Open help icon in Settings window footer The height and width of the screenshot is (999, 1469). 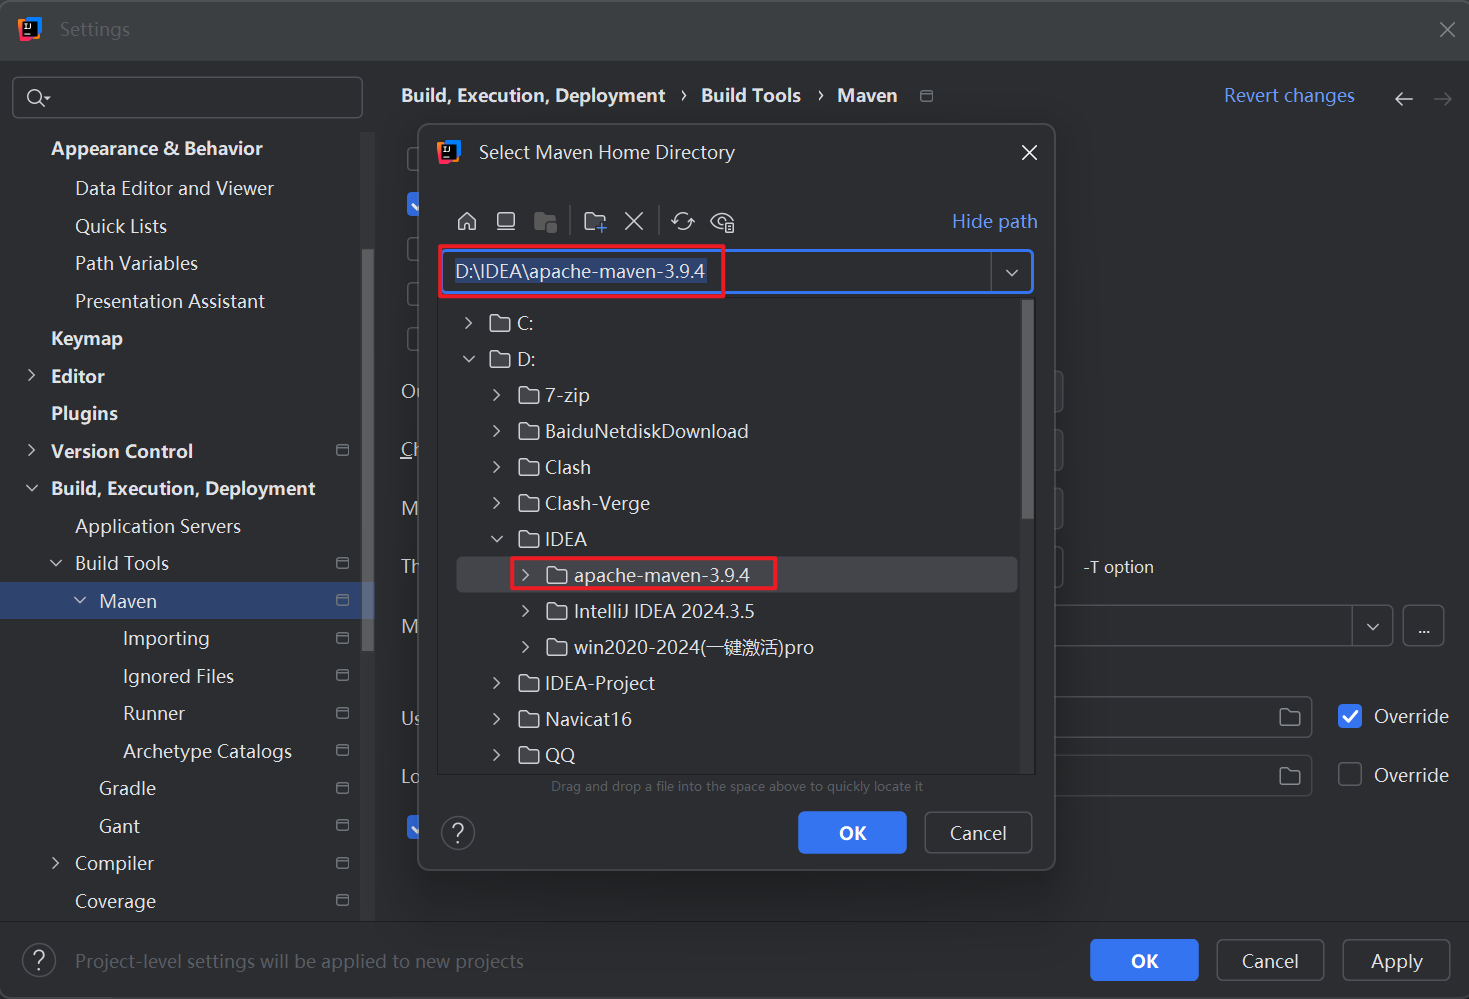pyautogui.click(x=39, y=960)
